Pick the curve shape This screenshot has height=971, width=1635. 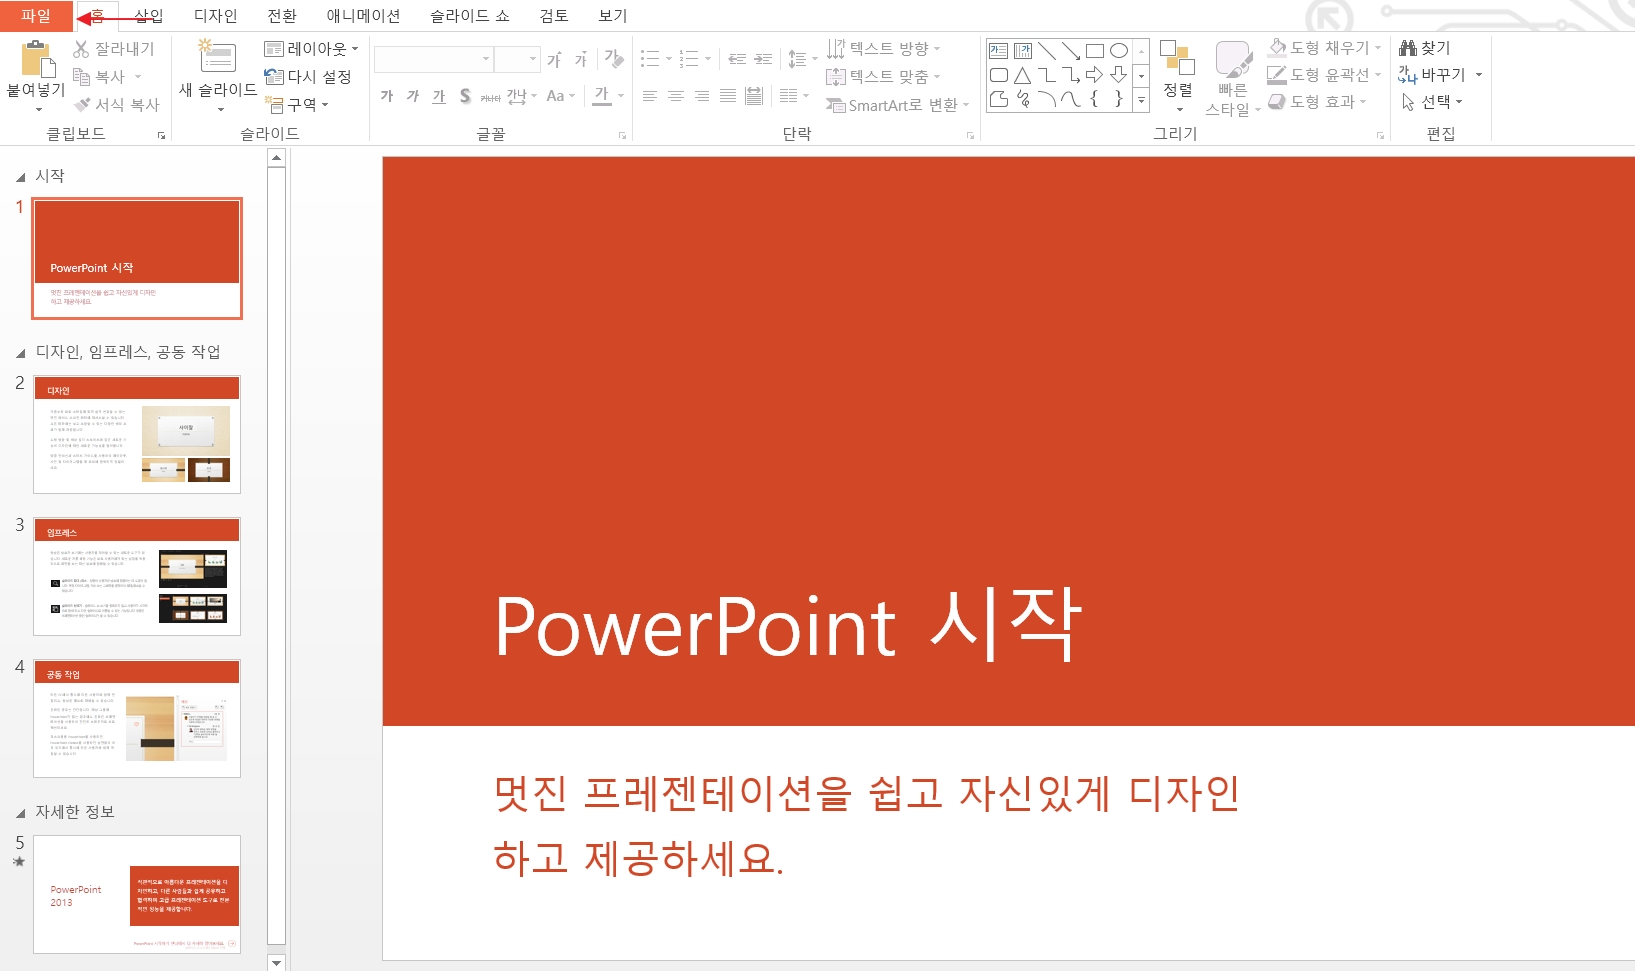(1070, 99)
